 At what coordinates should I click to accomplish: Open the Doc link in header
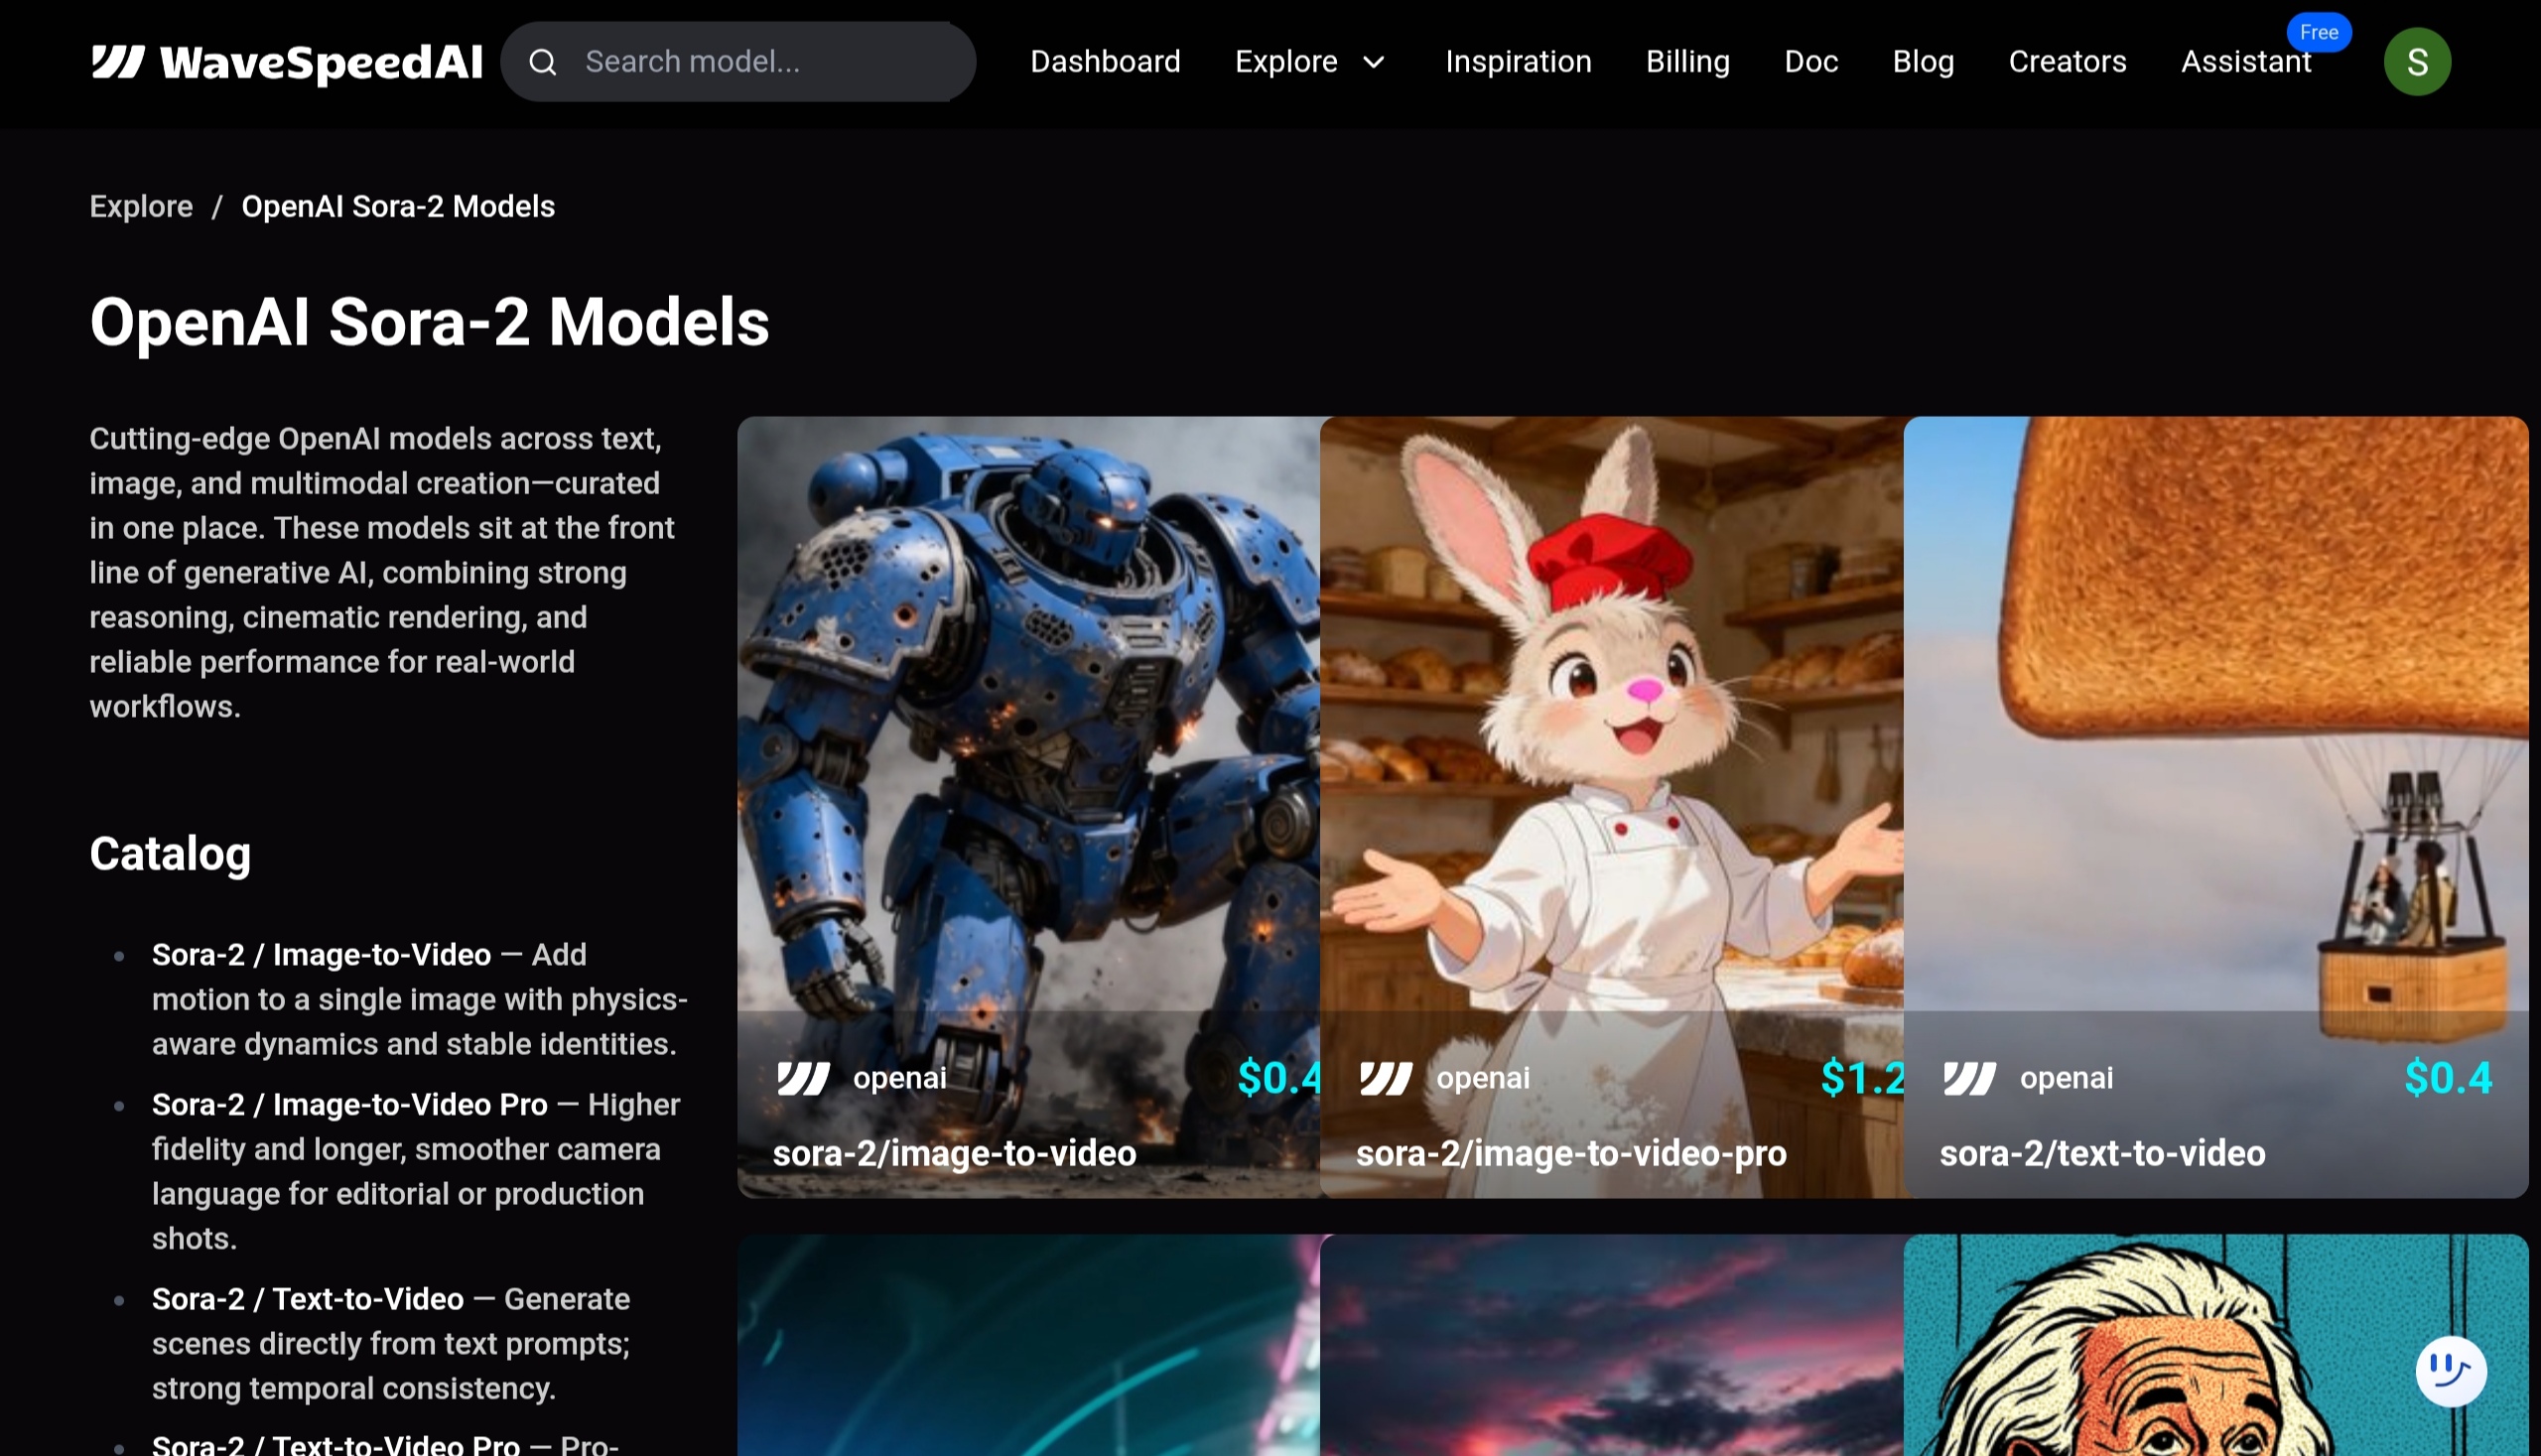pos(1810,62)
